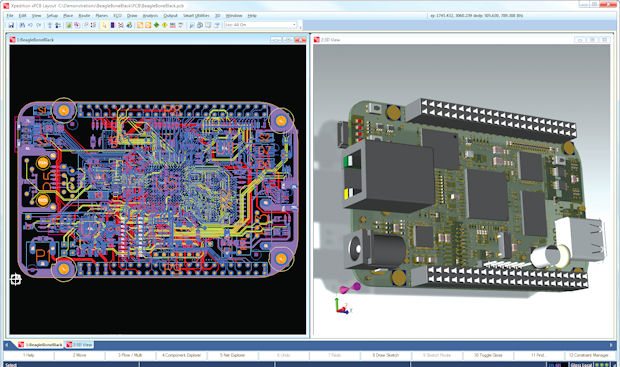The width and height of the screenshot is (620, 367).
Task: Click the Undo arrow toolbar icon
Action: 30,25
